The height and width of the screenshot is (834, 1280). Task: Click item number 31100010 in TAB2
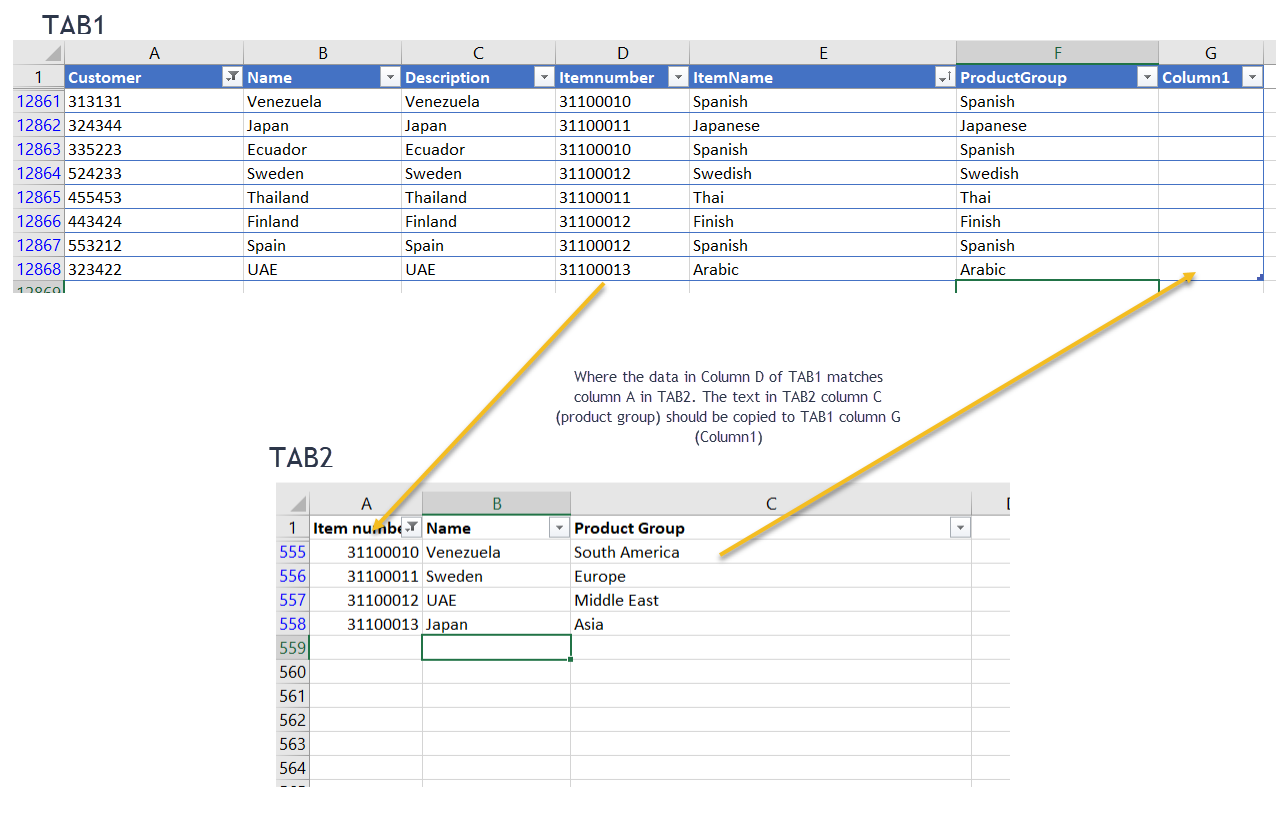coord(366,552)
